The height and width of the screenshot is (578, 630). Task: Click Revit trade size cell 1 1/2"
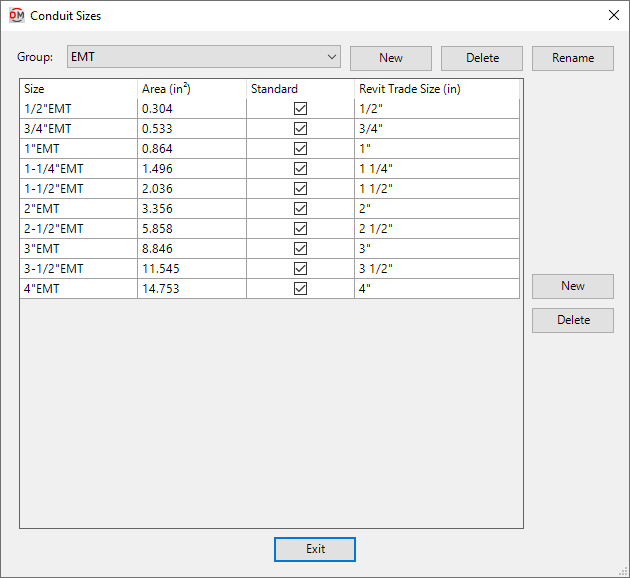(x=437, y=188)
